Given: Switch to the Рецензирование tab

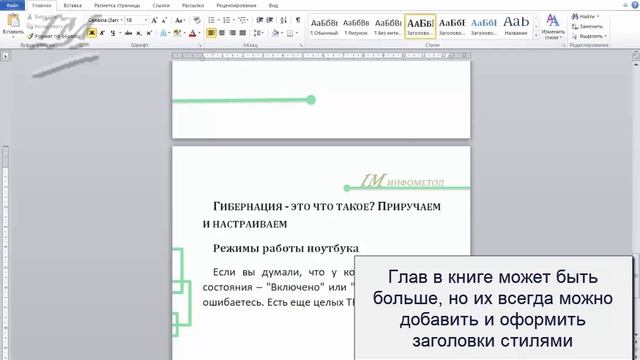Looking at the screenshot, I should [x=236, y=5].
